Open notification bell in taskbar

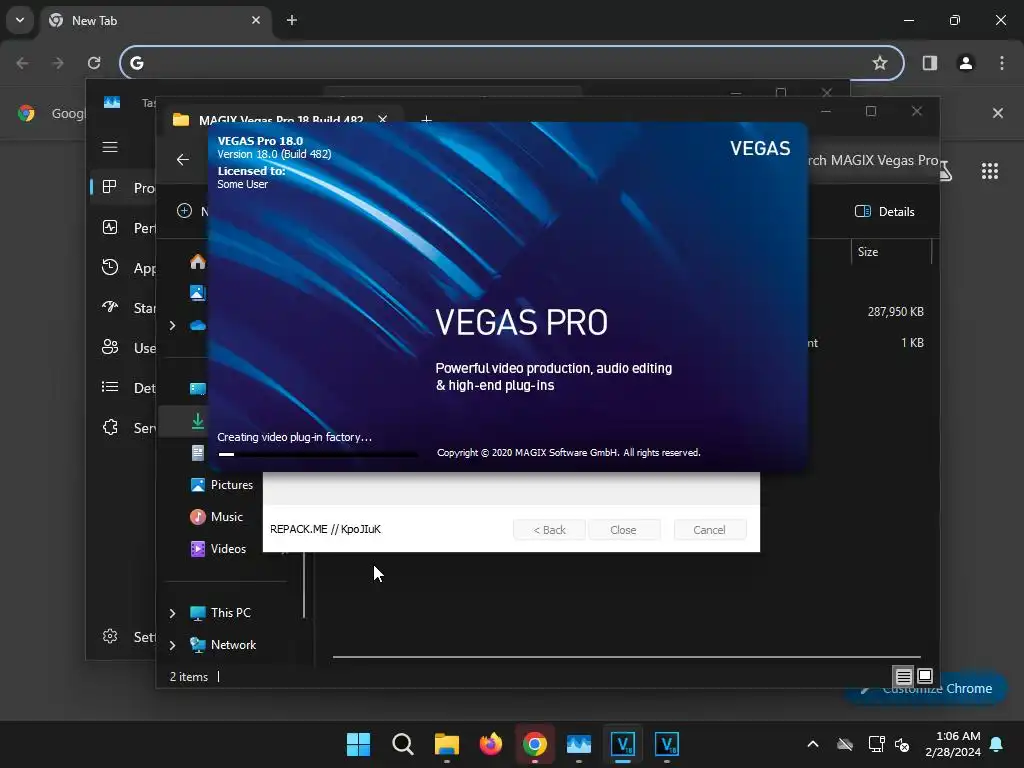tap(997, 744)
